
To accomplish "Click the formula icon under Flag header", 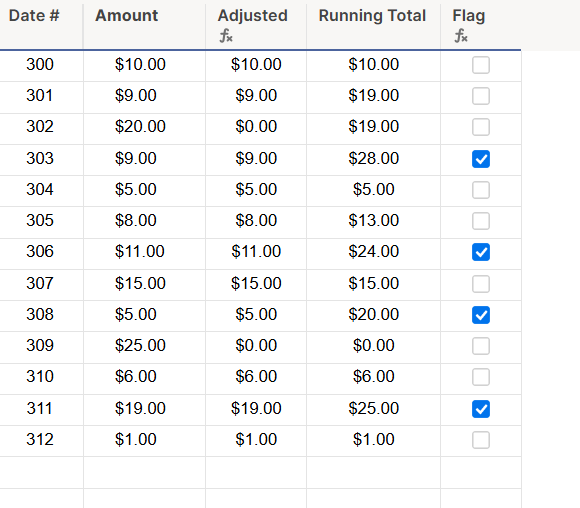I will [x=461, y=36].
